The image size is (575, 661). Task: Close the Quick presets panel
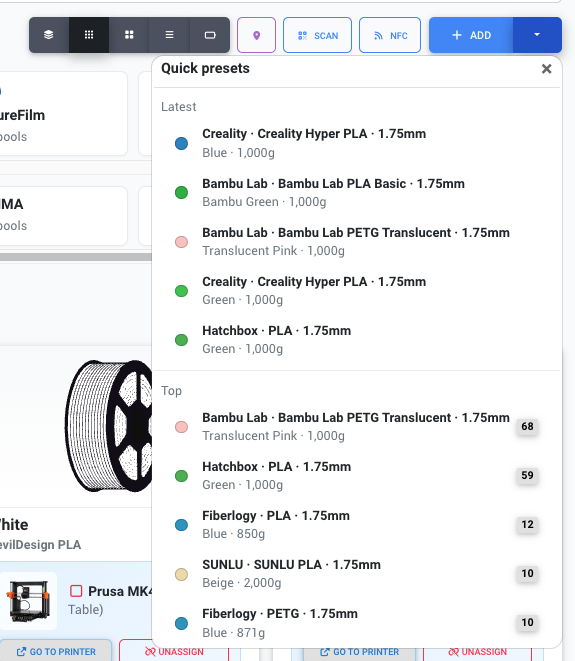[546, 69]
